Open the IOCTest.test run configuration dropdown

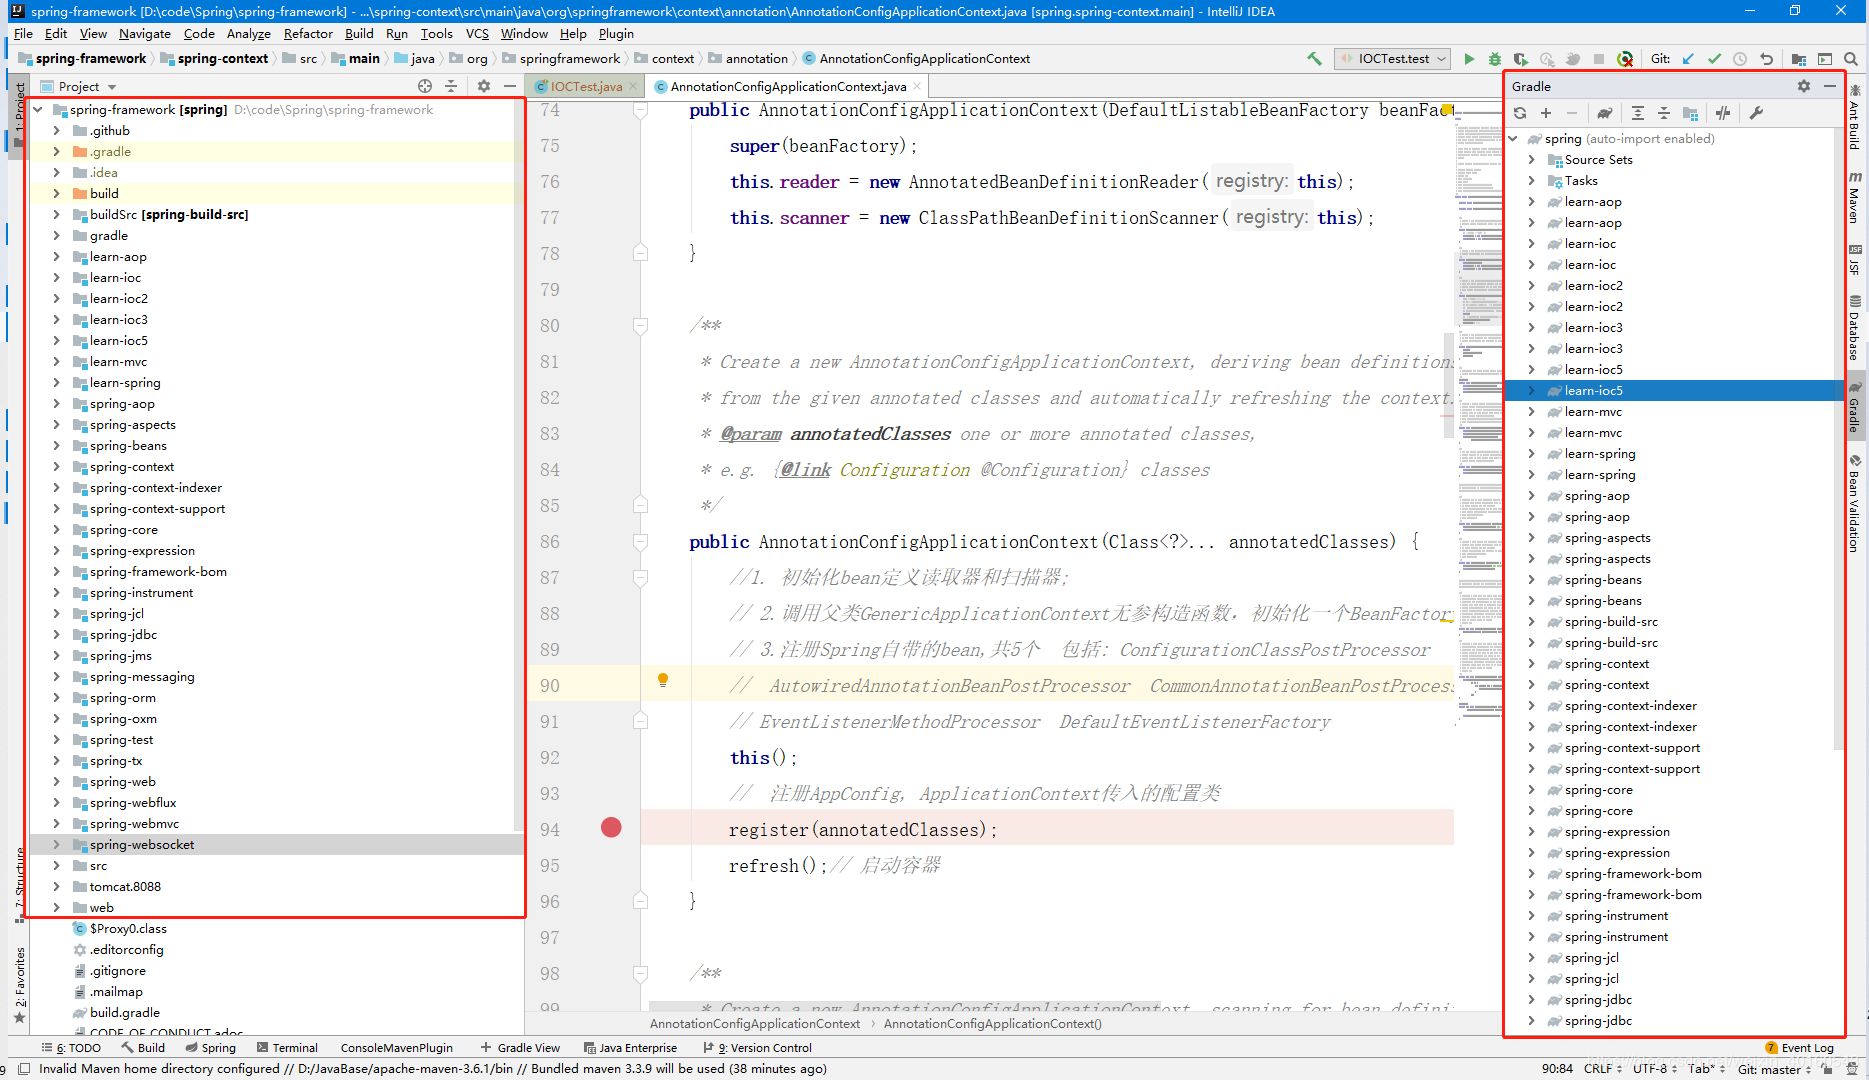1393,59
